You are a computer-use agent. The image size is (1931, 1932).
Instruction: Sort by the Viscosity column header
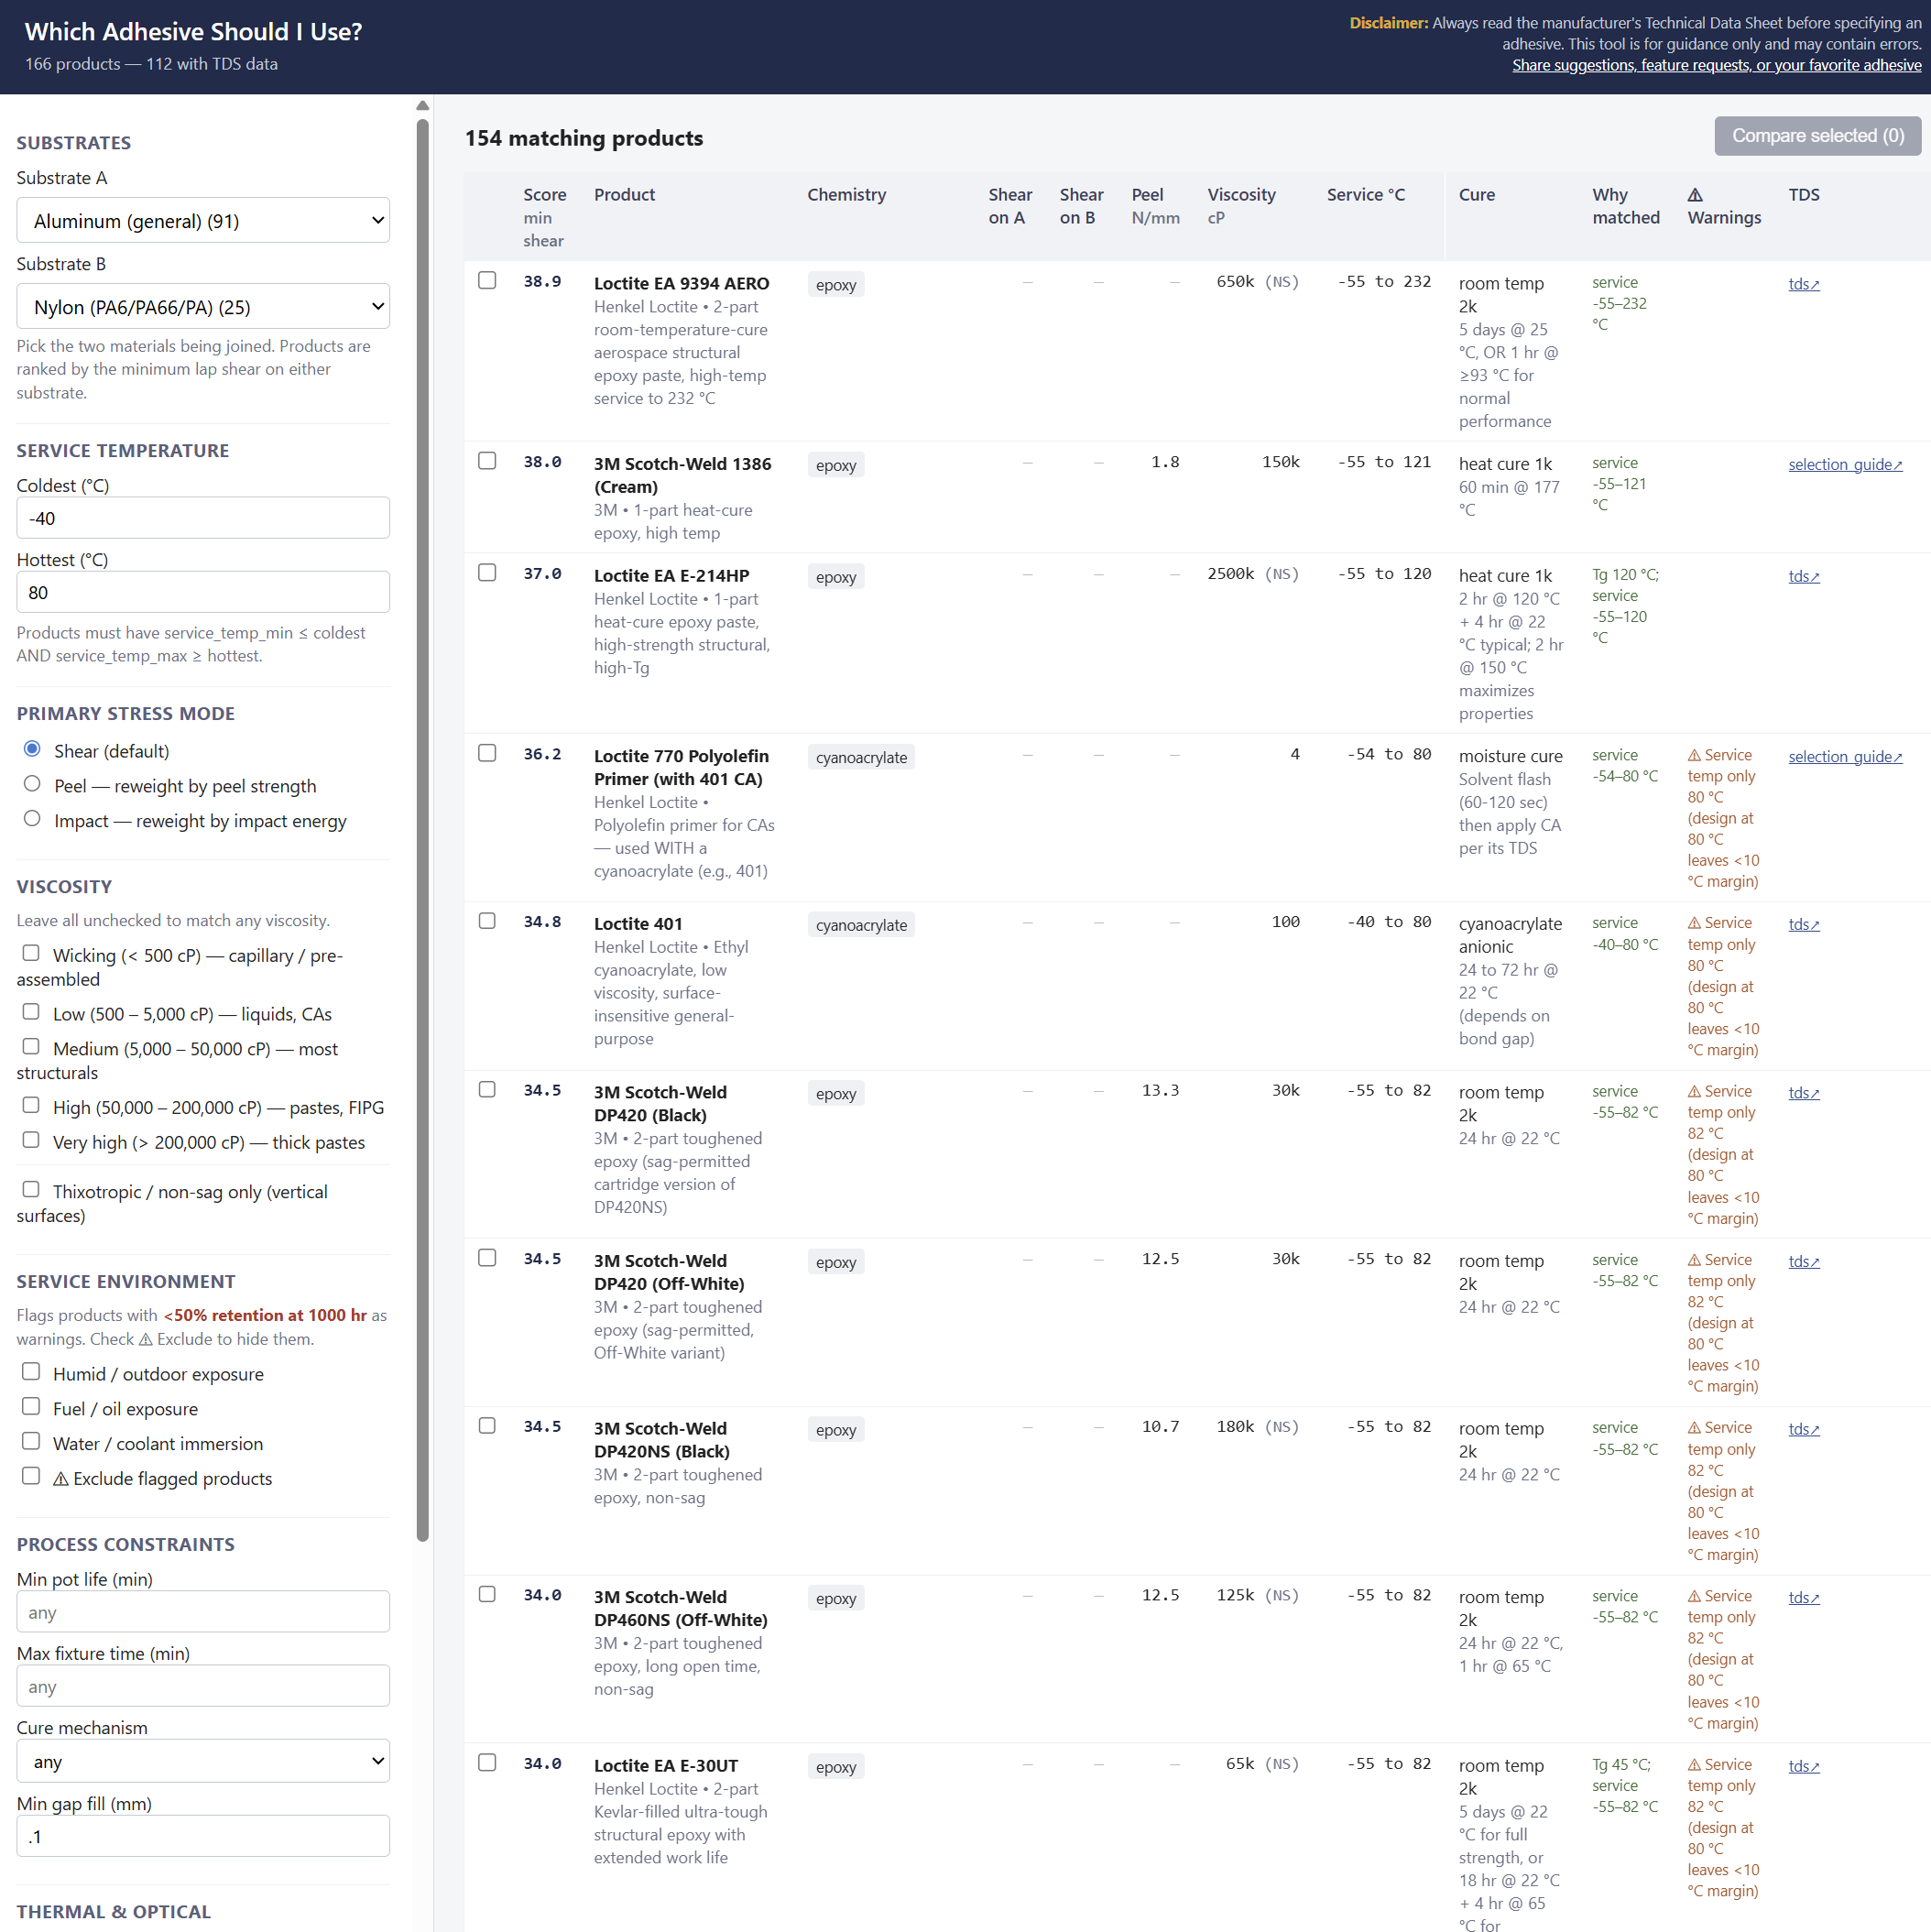pyautogui.click(x=1240, y=195)
